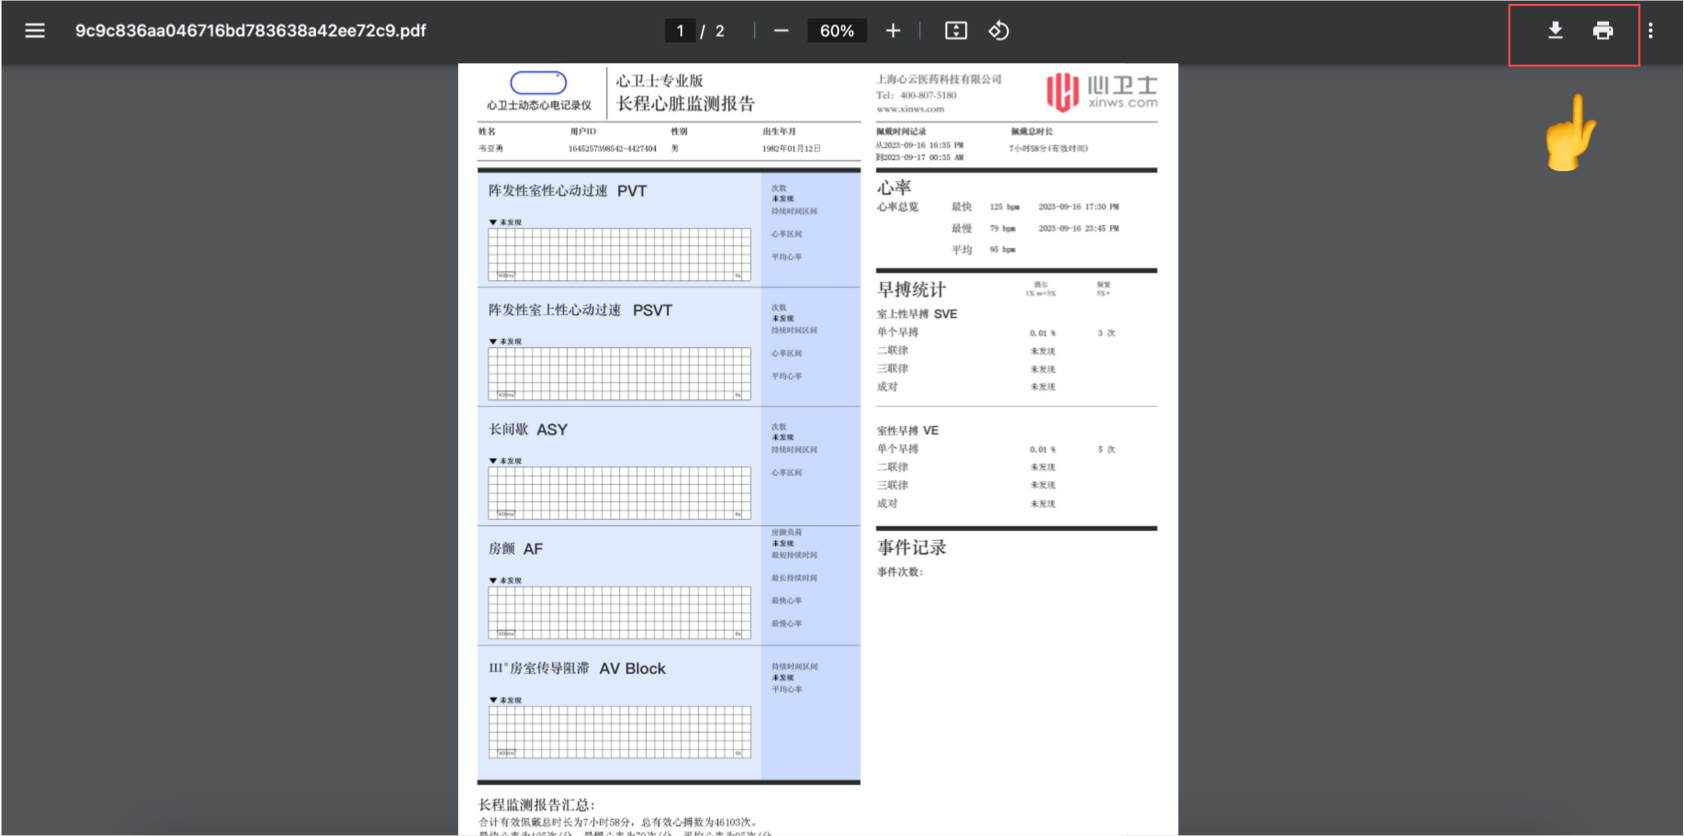
Task: Click the PDF filename in the toolbar
Action: pos(251,31)
